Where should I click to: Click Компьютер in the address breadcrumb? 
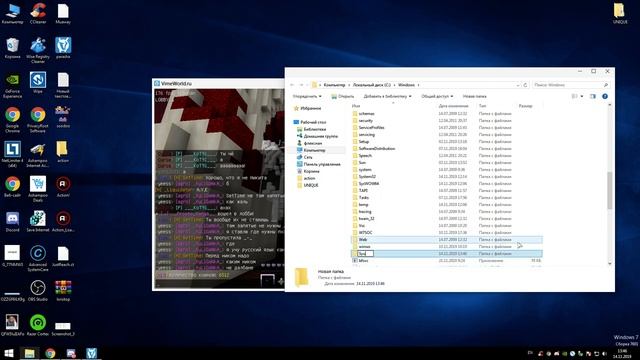[x=334, y=85]
